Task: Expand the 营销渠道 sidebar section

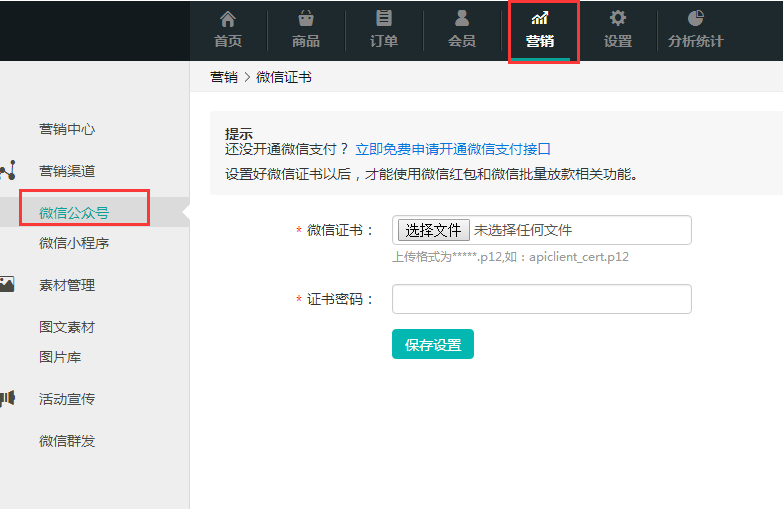Action: tap(67, 171)
